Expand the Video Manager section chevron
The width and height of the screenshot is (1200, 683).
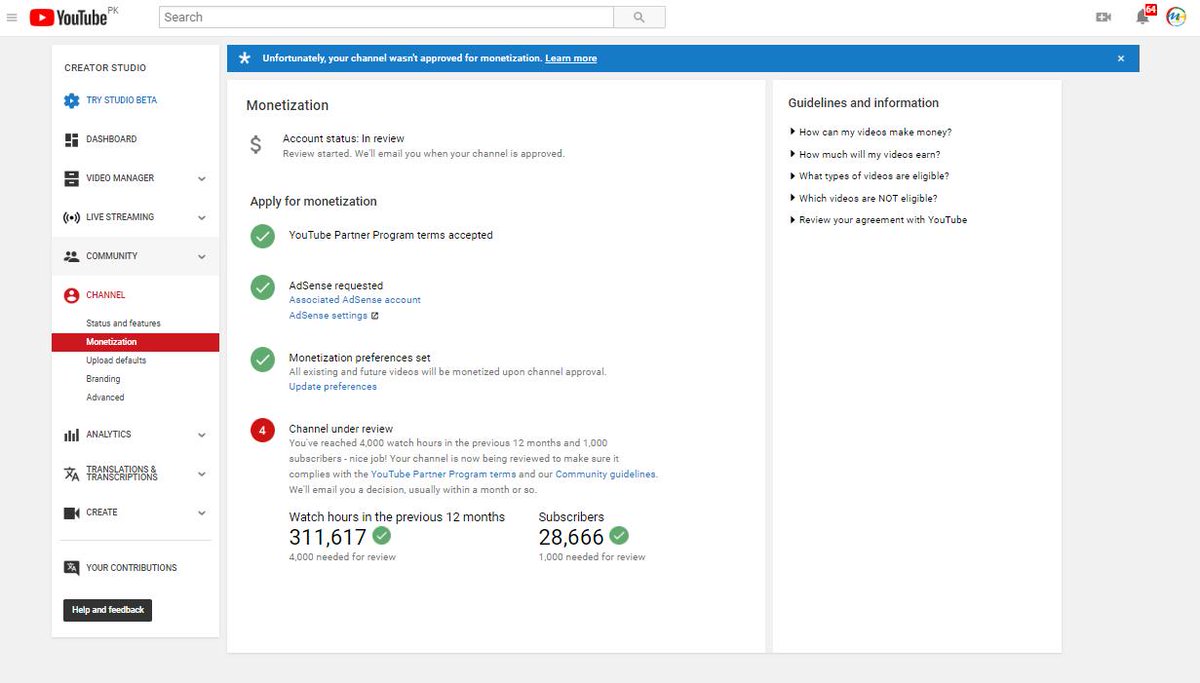pos(202,179)
